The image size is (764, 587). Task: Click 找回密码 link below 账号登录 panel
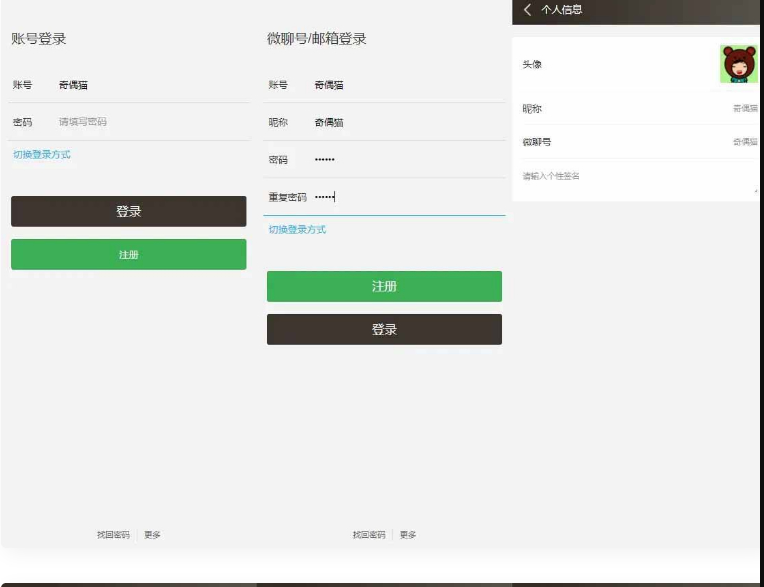[x=113, y=535]
